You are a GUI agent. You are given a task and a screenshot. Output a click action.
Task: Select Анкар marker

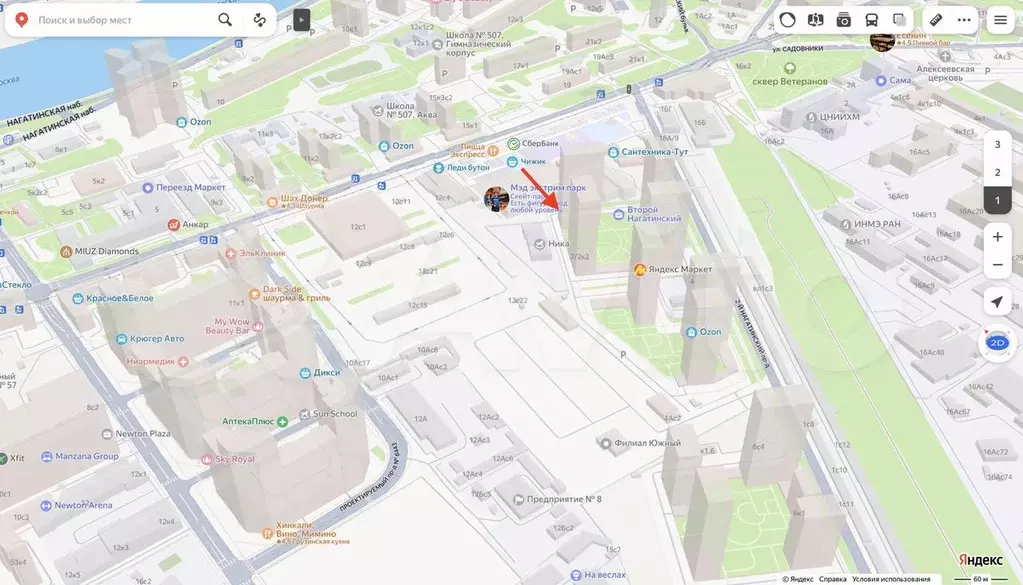click(174, 224)
